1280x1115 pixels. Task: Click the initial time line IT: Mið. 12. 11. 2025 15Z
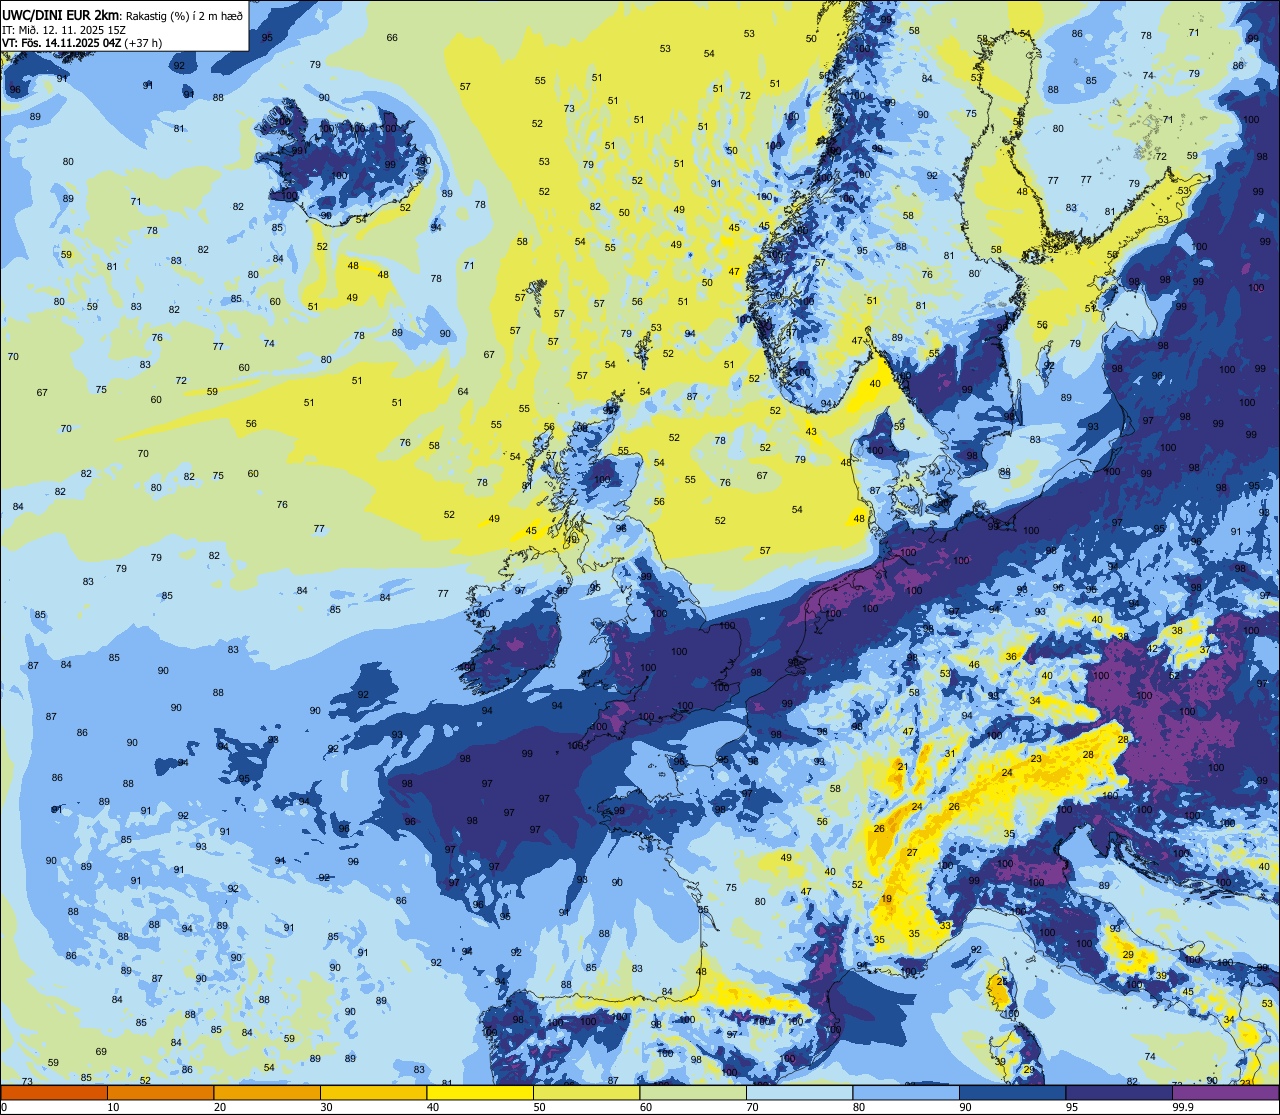pyautogui.click(x=64, y=30)
